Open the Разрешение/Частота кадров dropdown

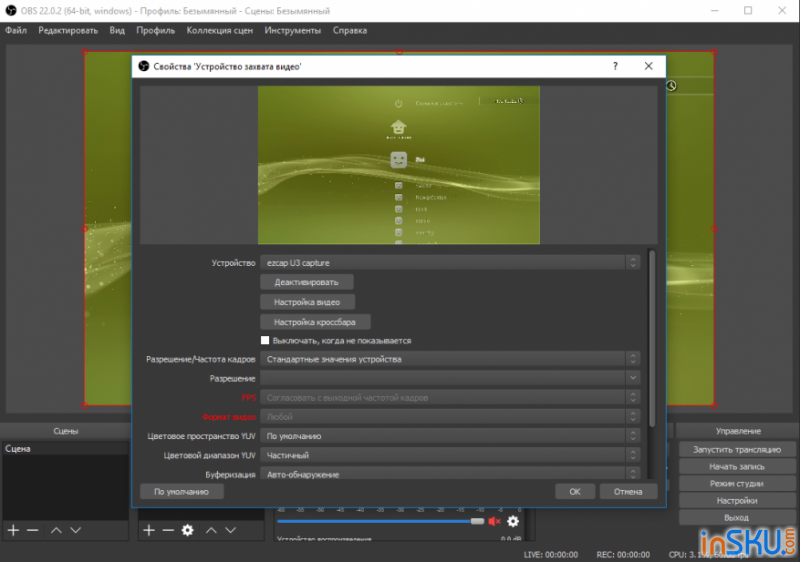pyautogui.click(x=449, y=359)
